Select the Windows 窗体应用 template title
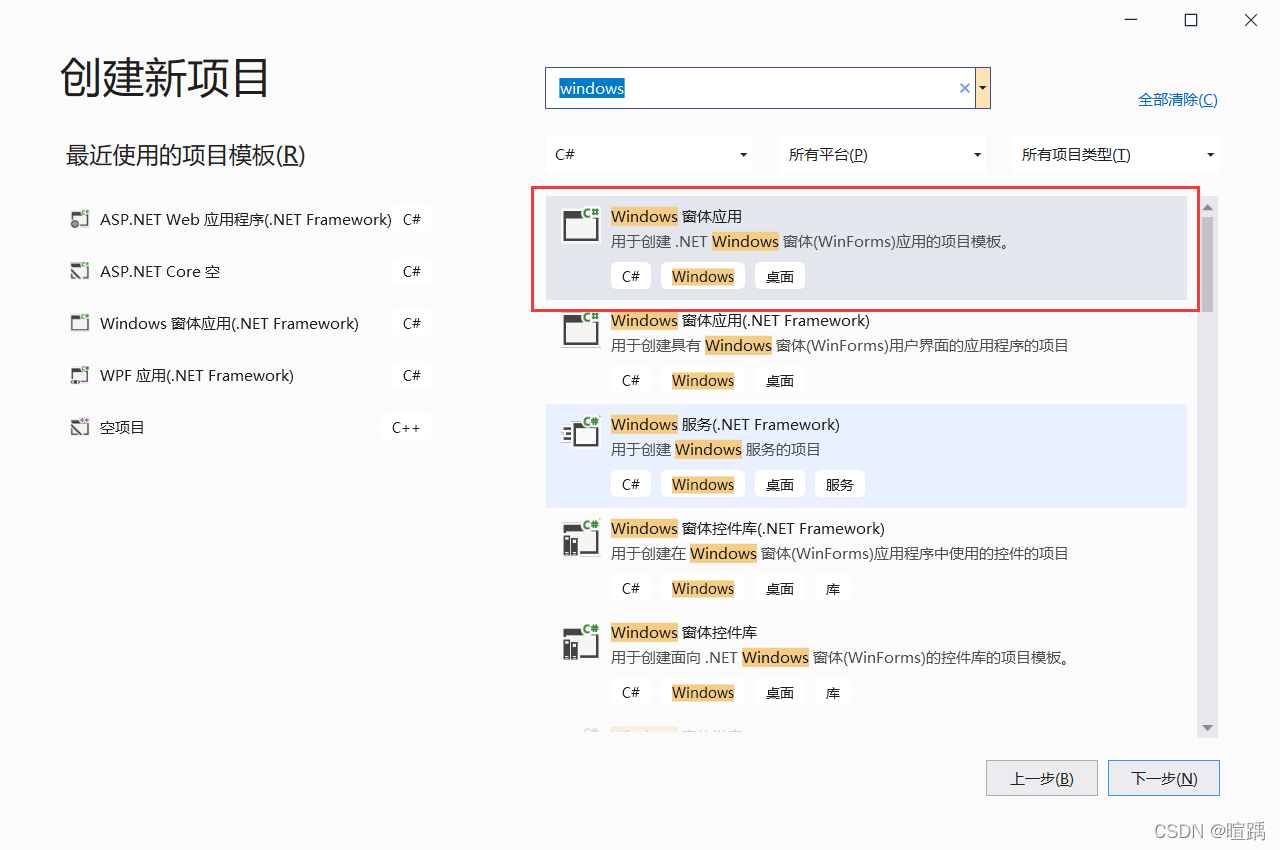The image size is (1280, 850). pos(676,216)
